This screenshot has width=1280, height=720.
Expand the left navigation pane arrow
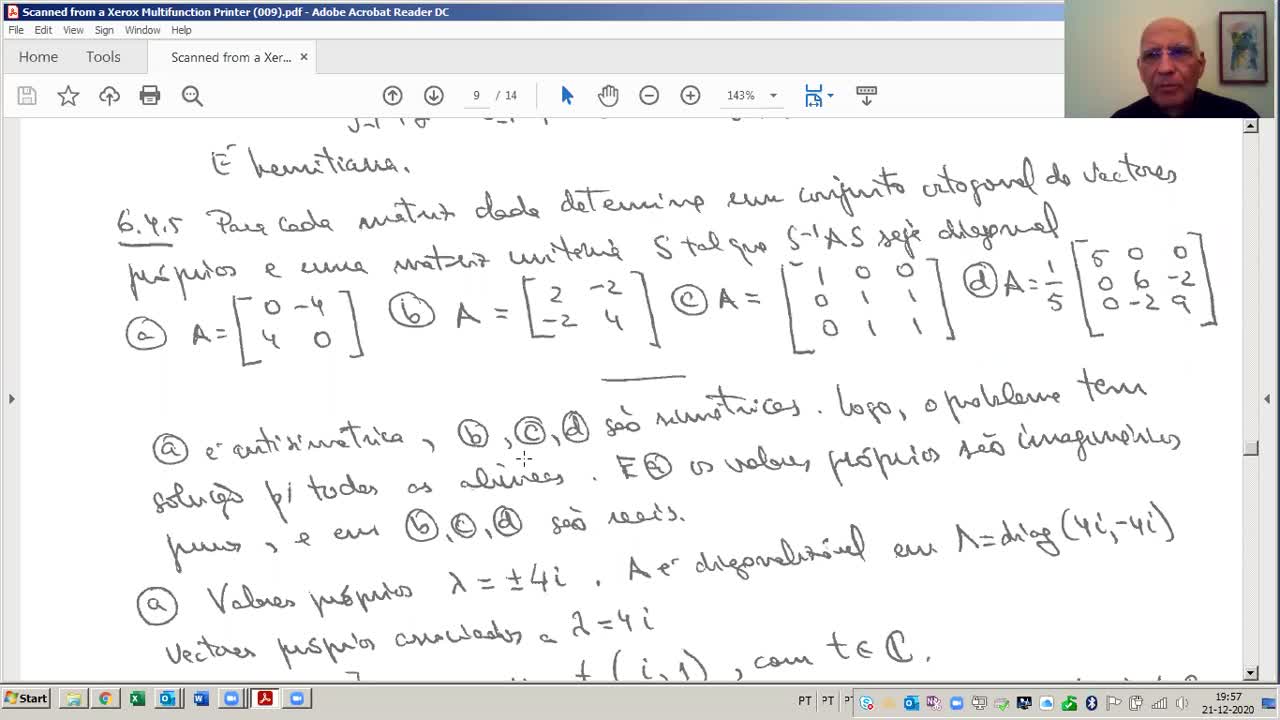[11, 399]
